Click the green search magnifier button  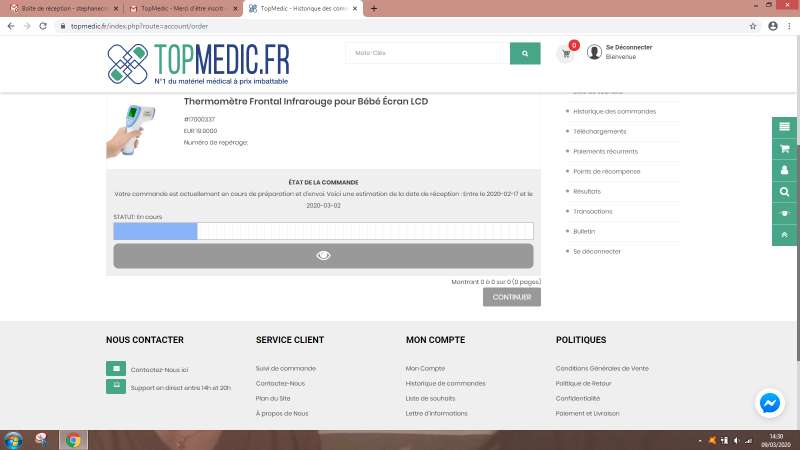[525, 53]
